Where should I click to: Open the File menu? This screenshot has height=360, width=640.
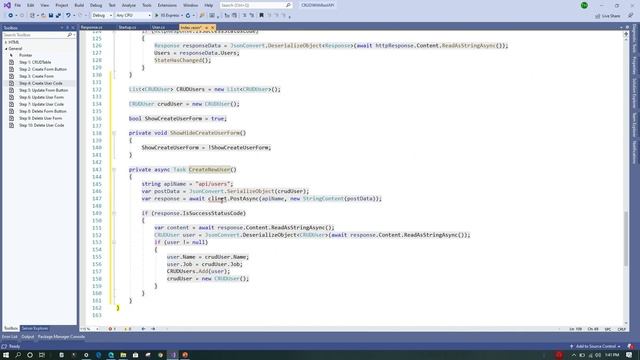pos(18,5)
